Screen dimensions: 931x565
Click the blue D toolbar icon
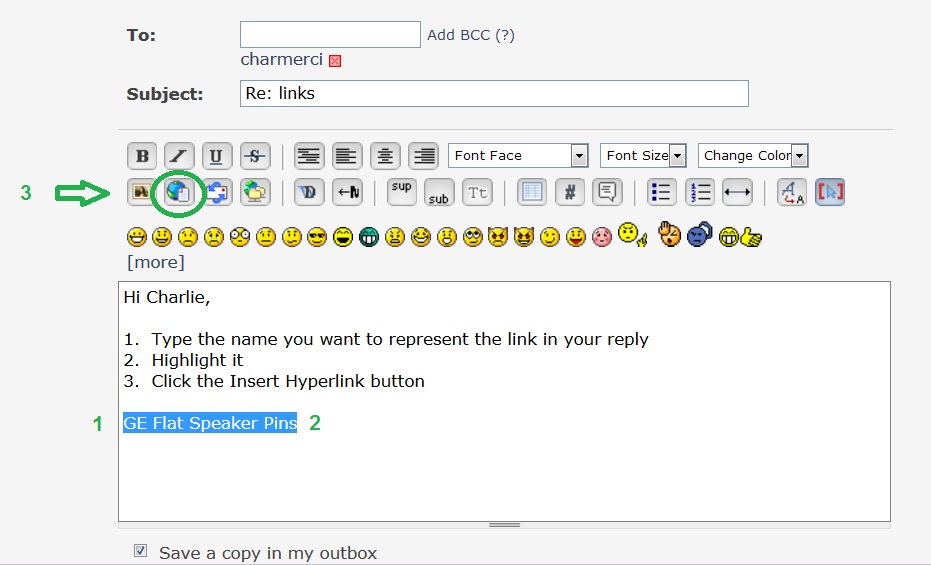[x=309, y=192]
